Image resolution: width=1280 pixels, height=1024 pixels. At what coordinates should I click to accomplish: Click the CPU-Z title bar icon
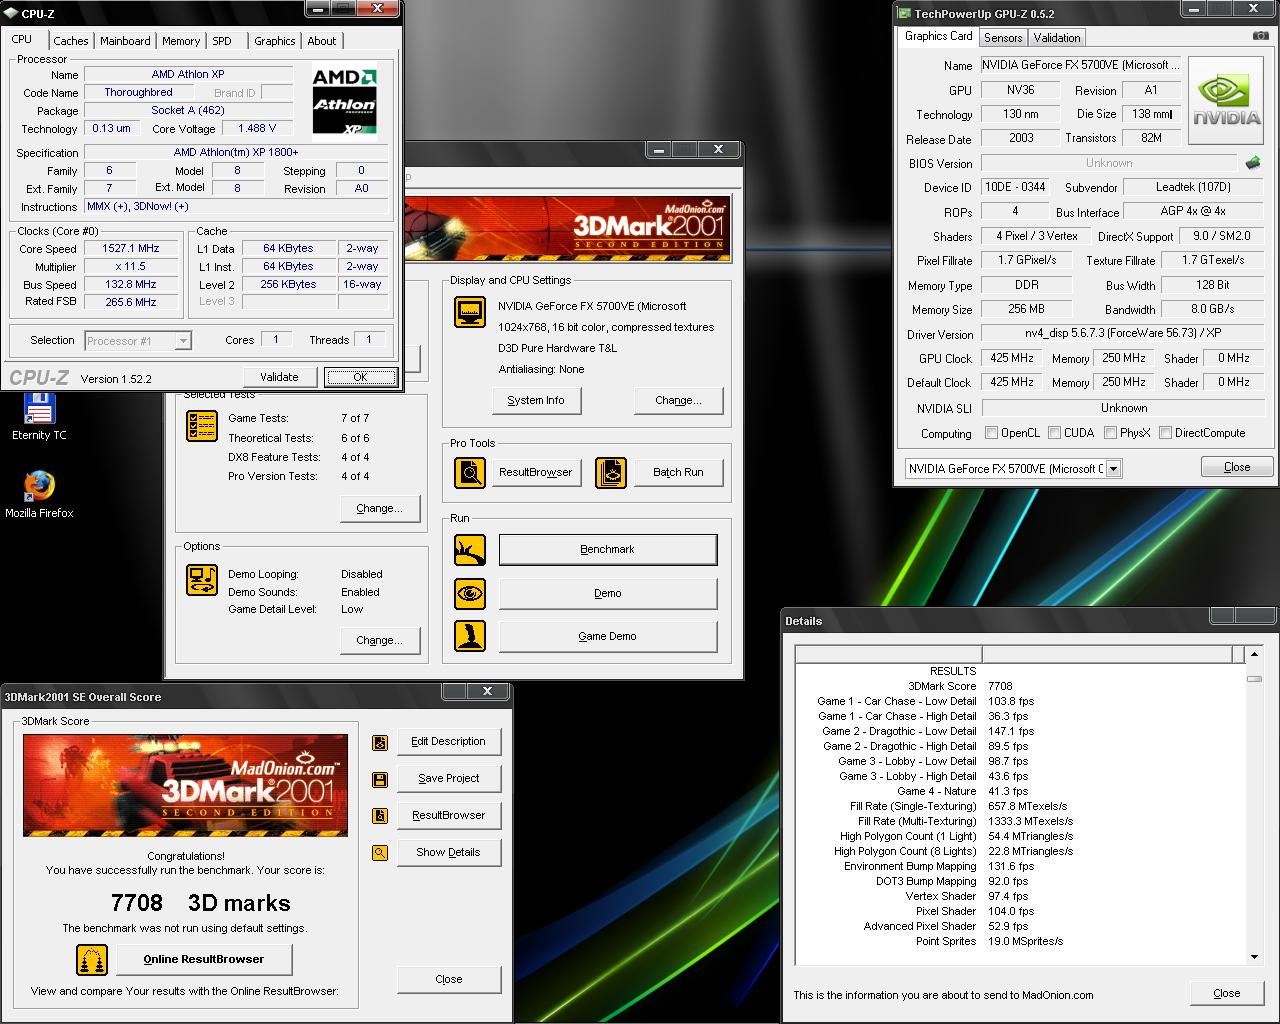pyautogui.click(x=11, y=13)
